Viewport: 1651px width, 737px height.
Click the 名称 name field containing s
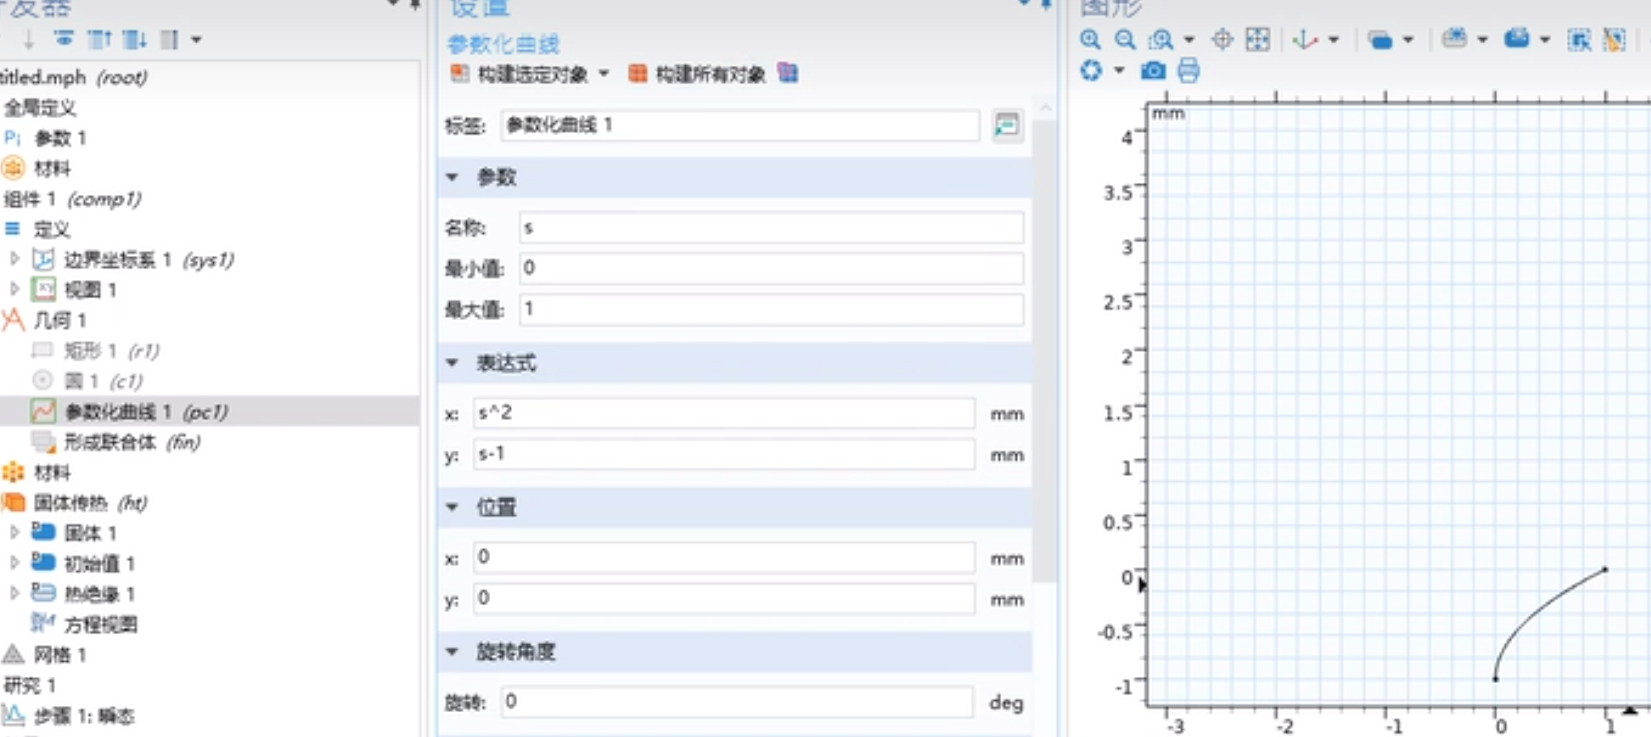771,228
